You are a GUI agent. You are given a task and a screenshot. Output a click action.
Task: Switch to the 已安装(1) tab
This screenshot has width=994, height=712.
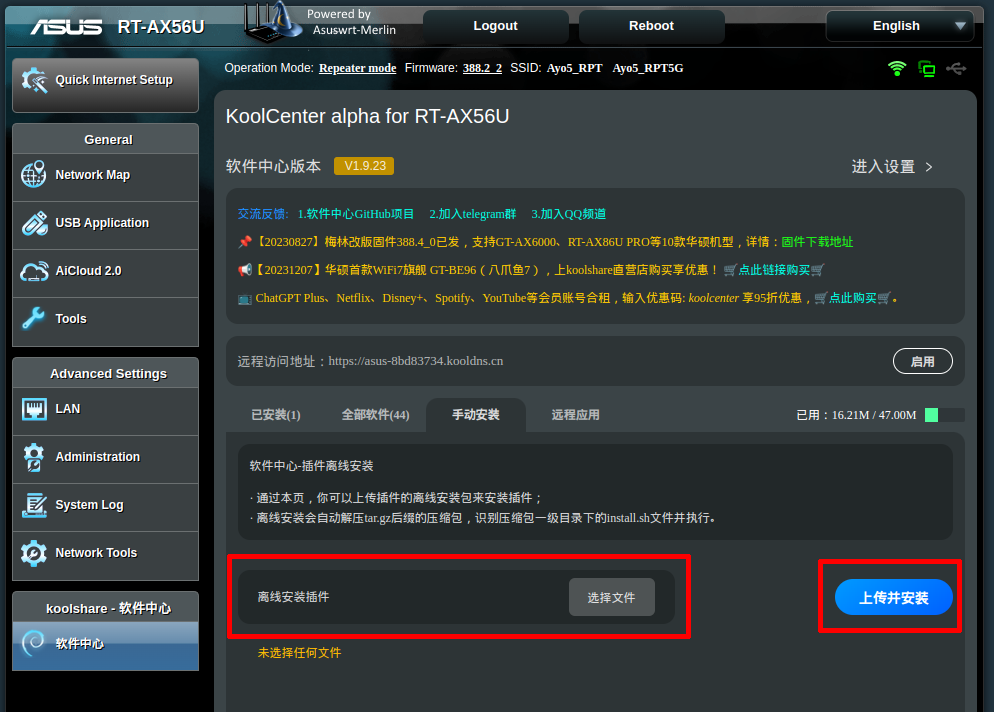click(x=276, y=415)
